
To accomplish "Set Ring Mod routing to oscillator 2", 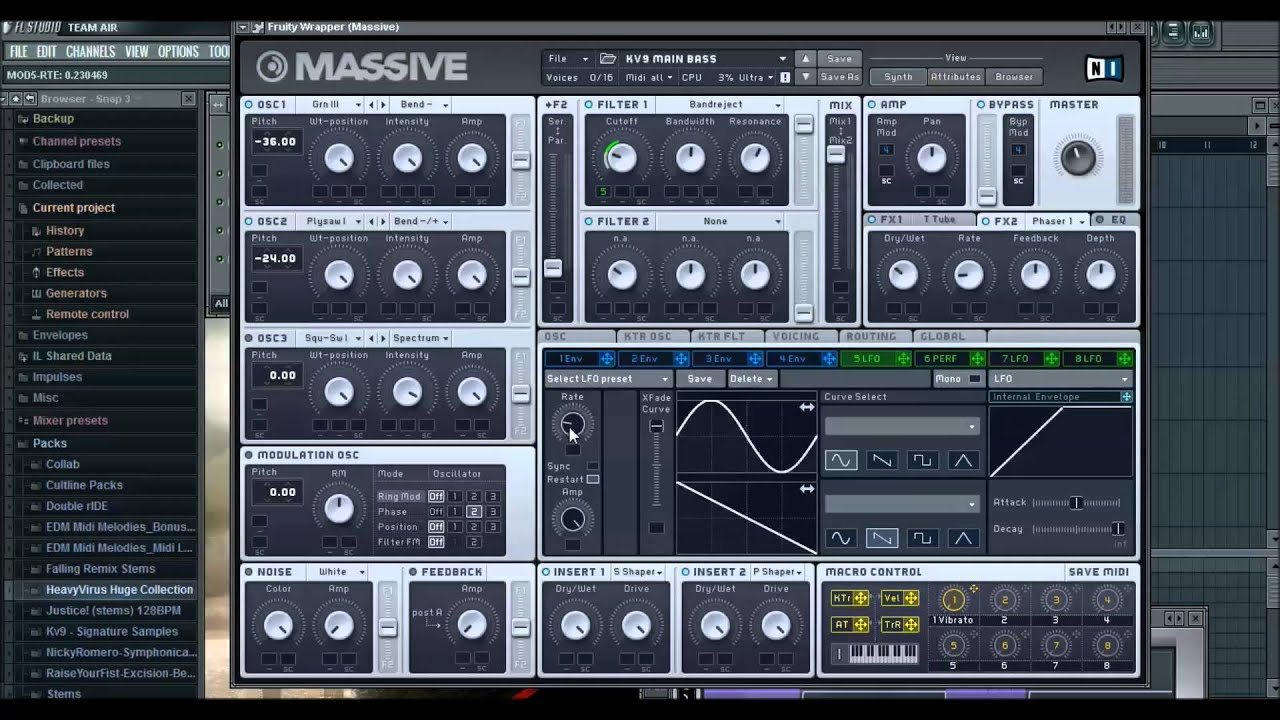I will tap(474, 497).
